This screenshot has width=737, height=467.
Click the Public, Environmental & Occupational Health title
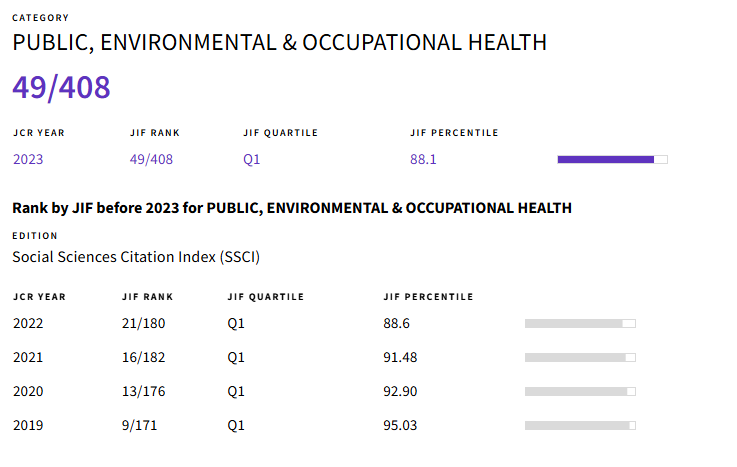click(x=280, y=43)
